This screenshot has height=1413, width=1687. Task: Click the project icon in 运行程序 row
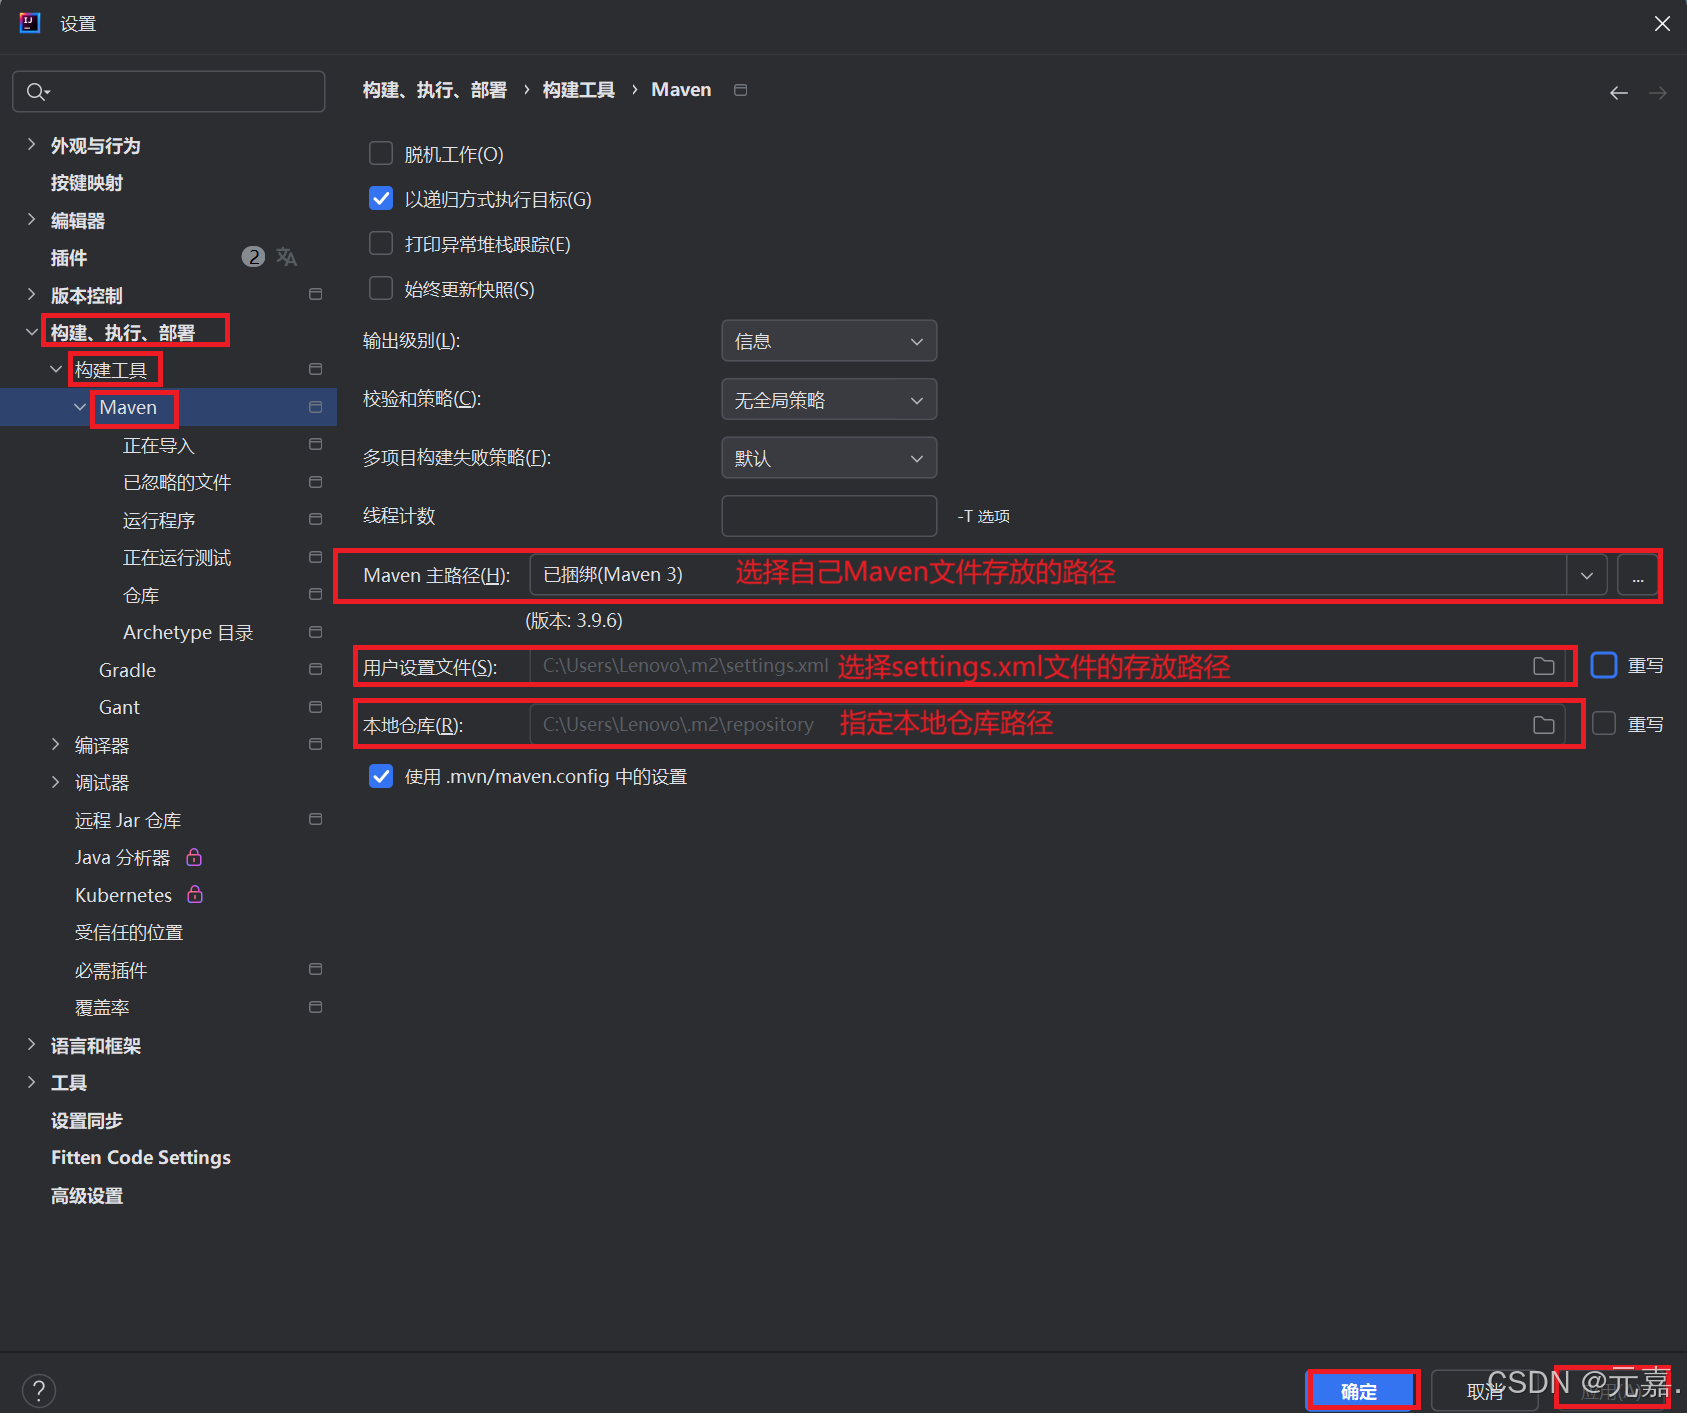(315, 519)
